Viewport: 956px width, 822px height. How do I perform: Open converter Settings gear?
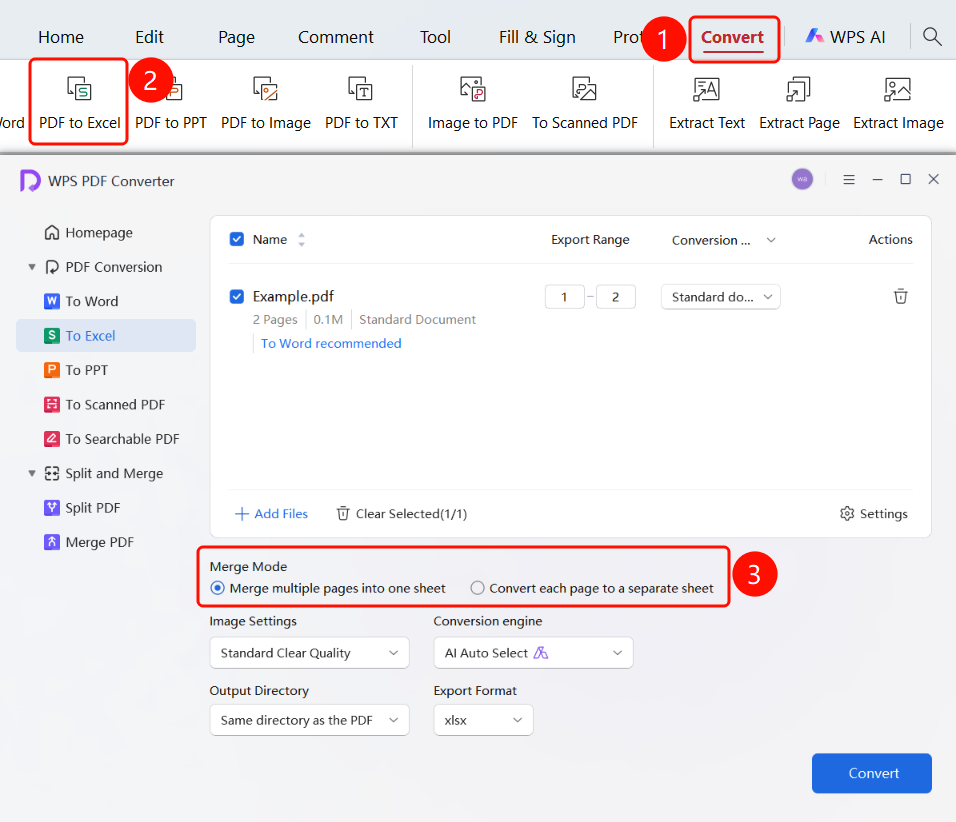pos(873,513)
